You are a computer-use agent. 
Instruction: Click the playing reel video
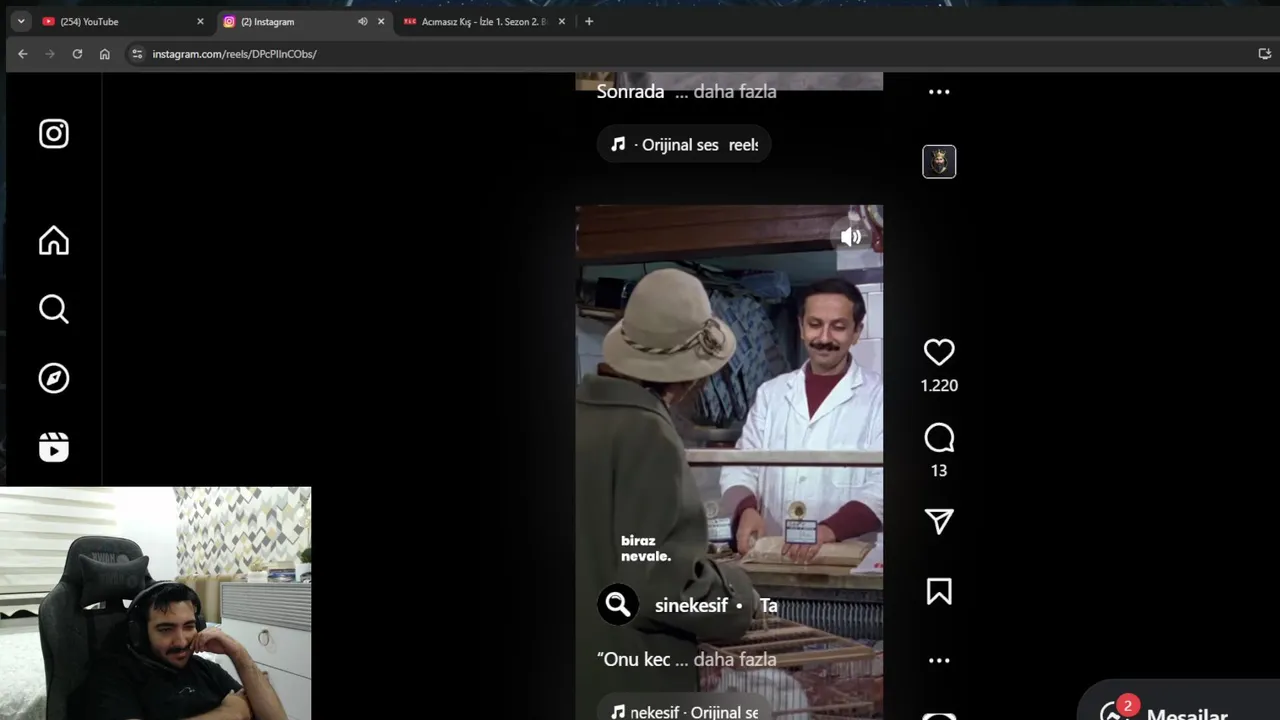point(729,462)
